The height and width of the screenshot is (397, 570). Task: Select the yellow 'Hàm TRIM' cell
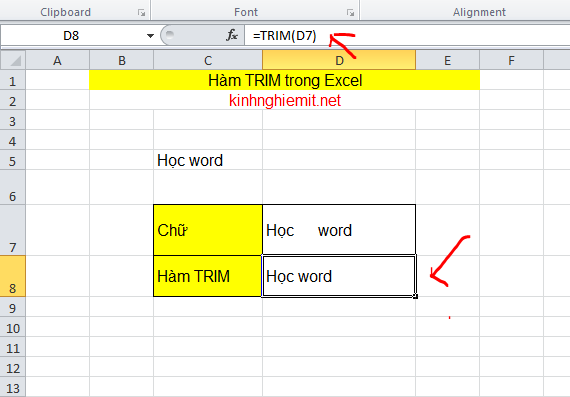pyautogui.click(x=208, y=276)
